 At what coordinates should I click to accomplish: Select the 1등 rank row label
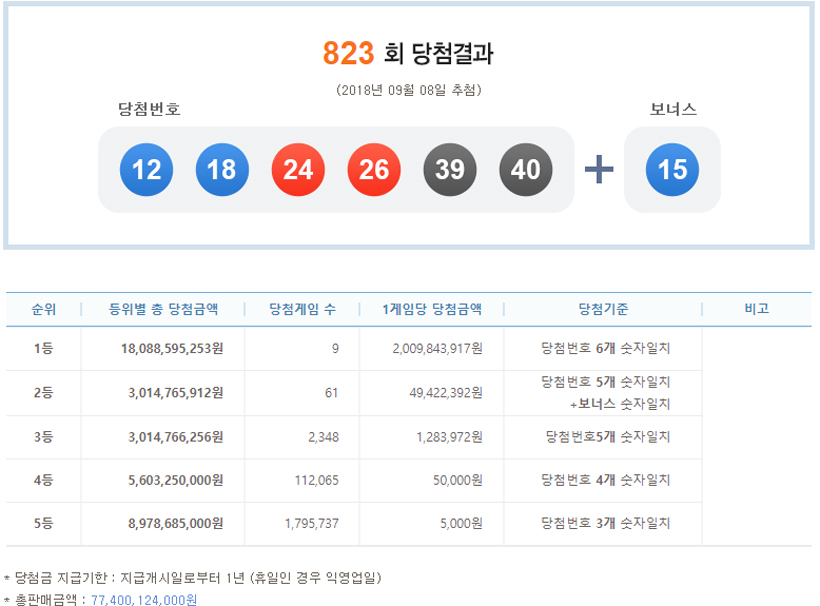(43, 349)
